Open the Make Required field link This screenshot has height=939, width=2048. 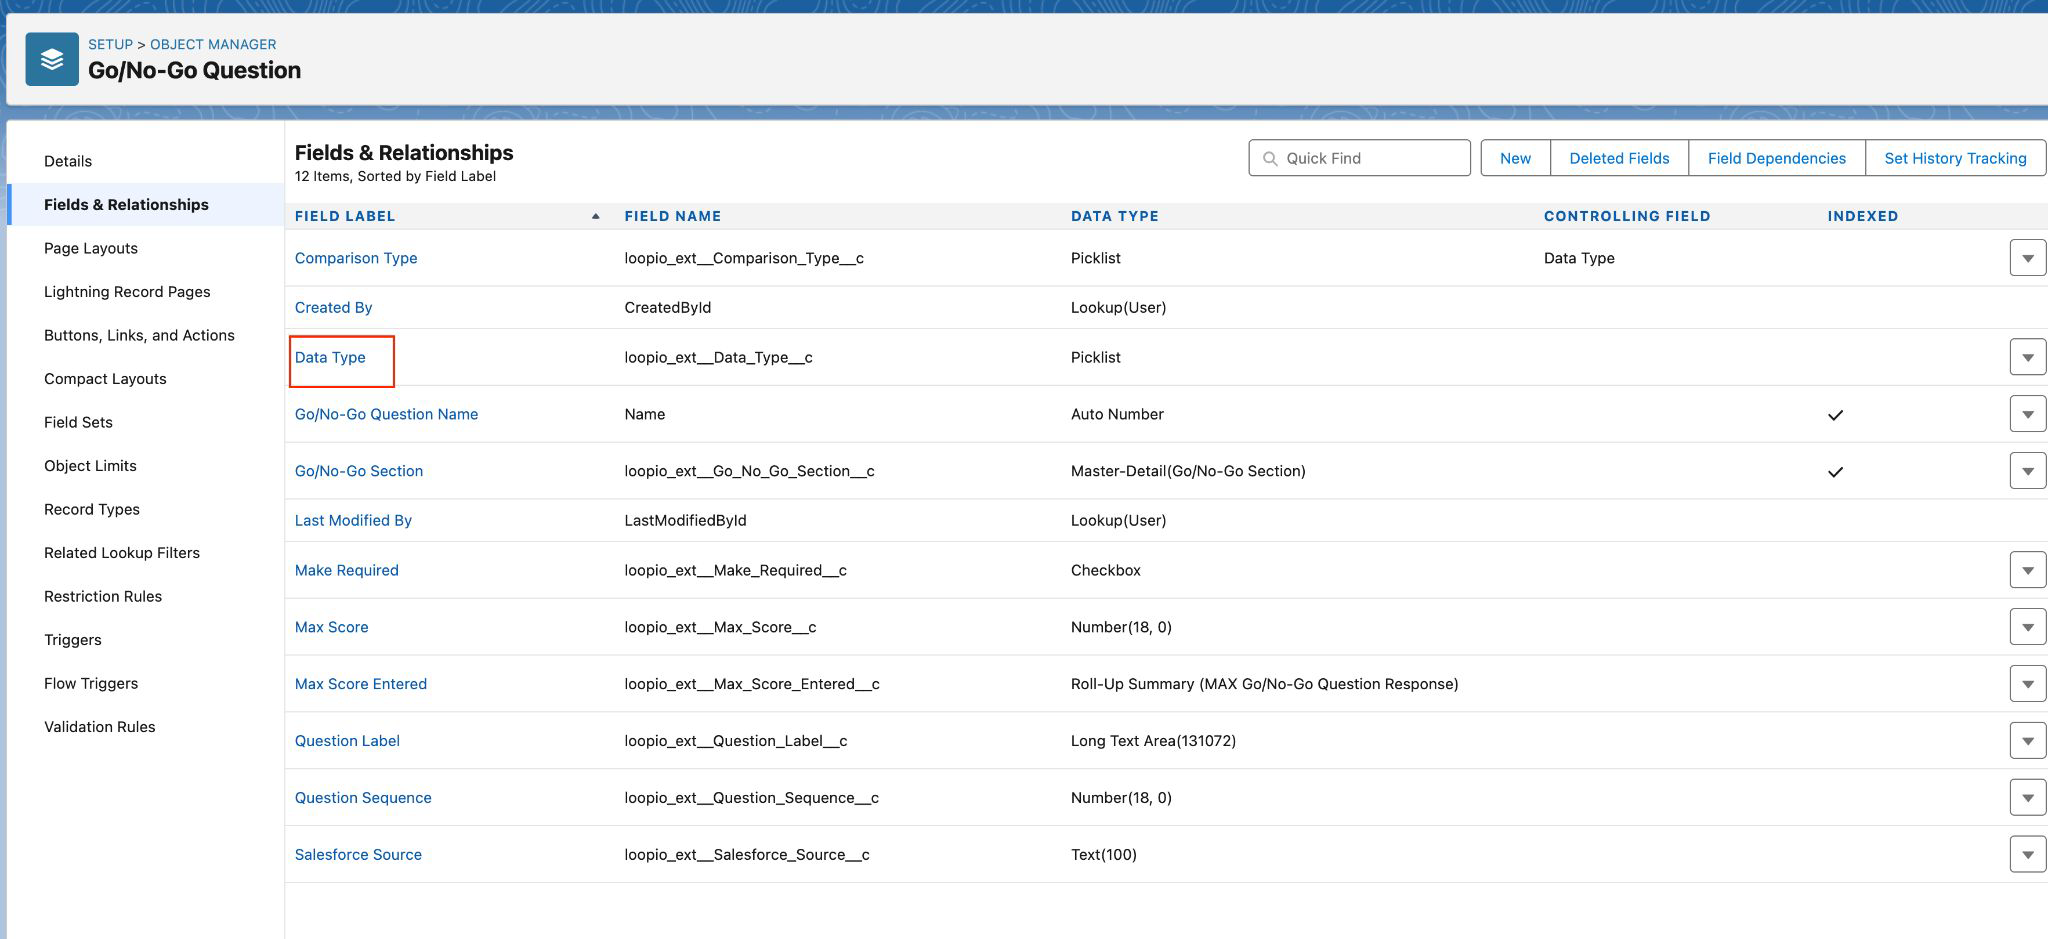click(347, 570)
